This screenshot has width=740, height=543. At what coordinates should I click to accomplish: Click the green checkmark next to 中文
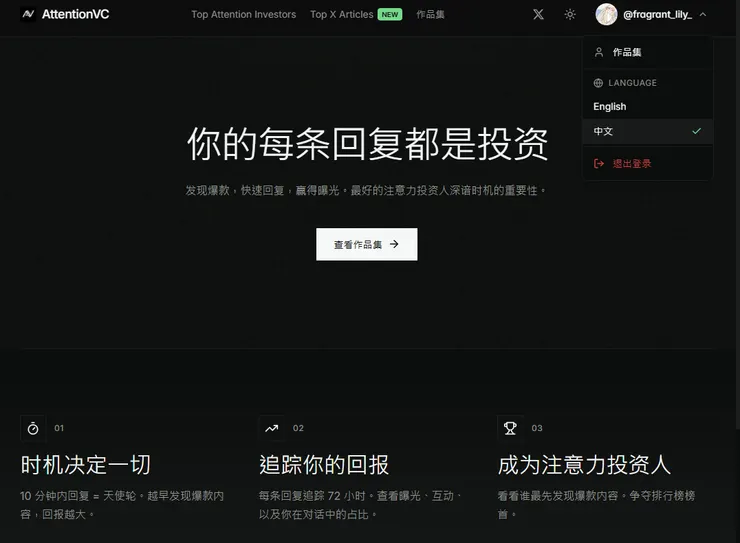697,131
